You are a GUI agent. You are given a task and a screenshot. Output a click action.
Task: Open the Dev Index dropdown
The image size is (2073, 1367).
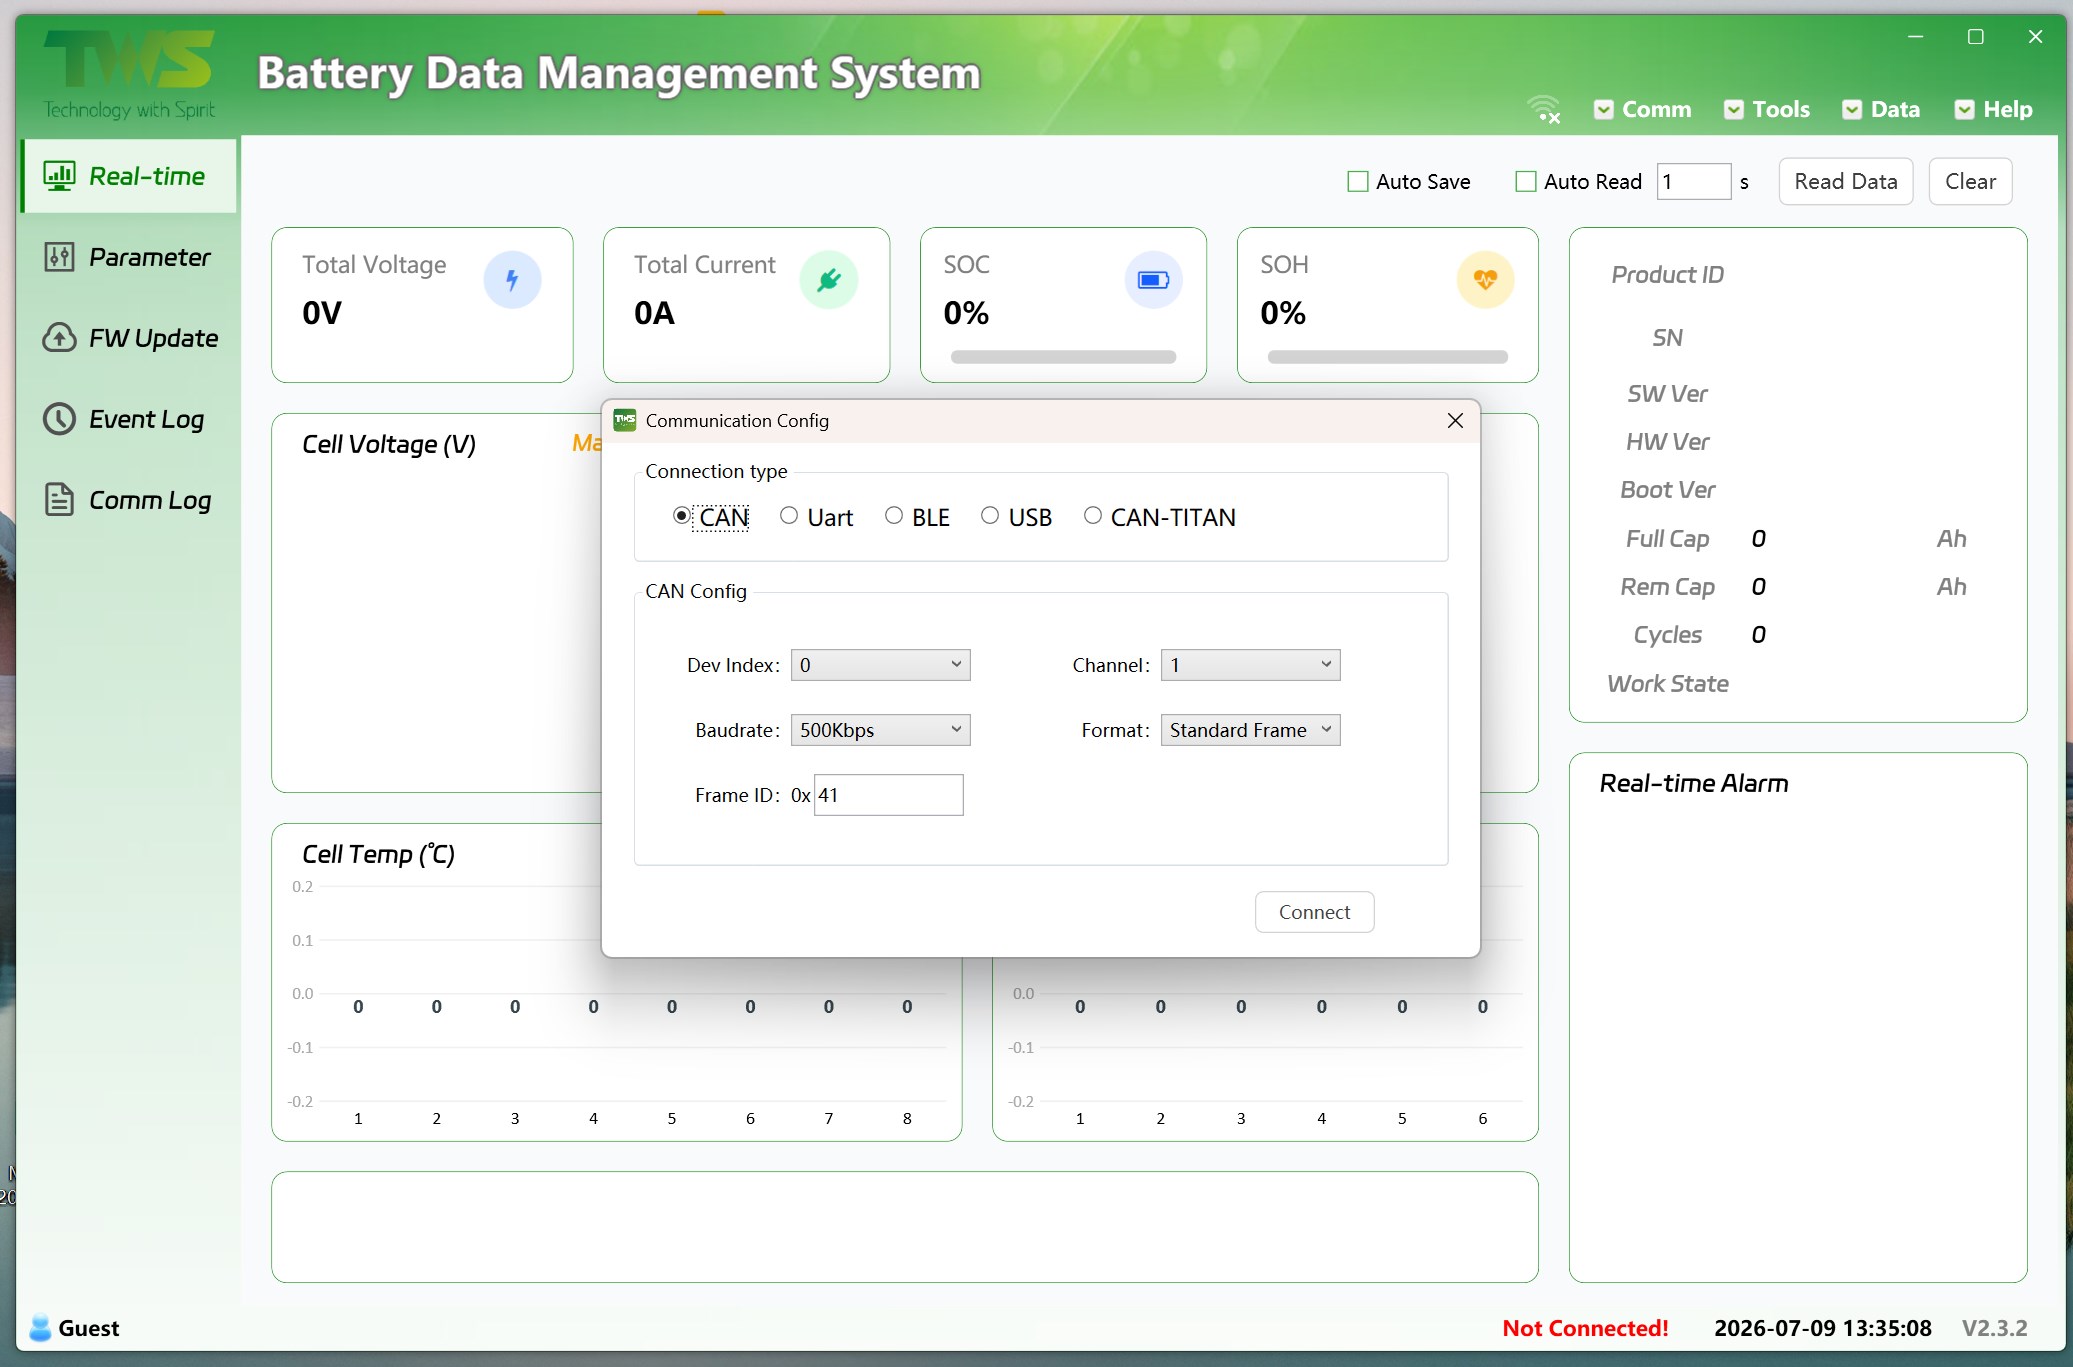tap(880, 665)
